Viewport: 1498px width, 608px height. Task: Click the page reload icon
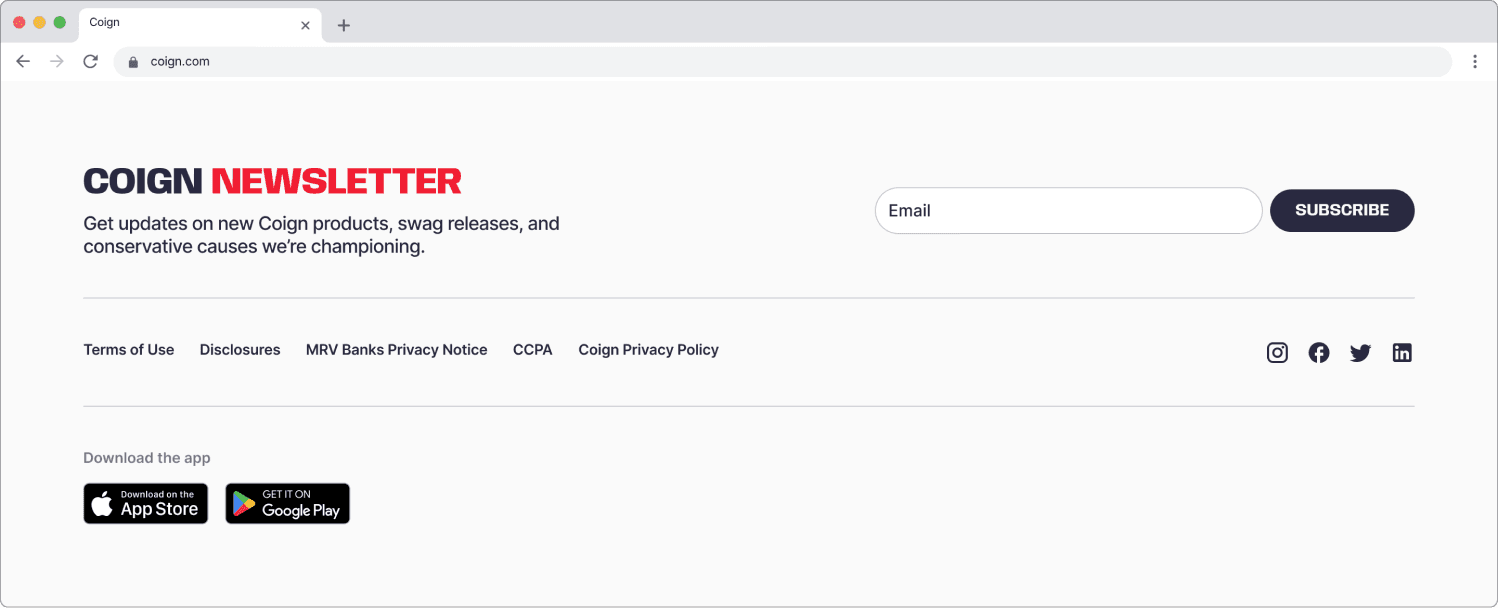click(90, 61)
